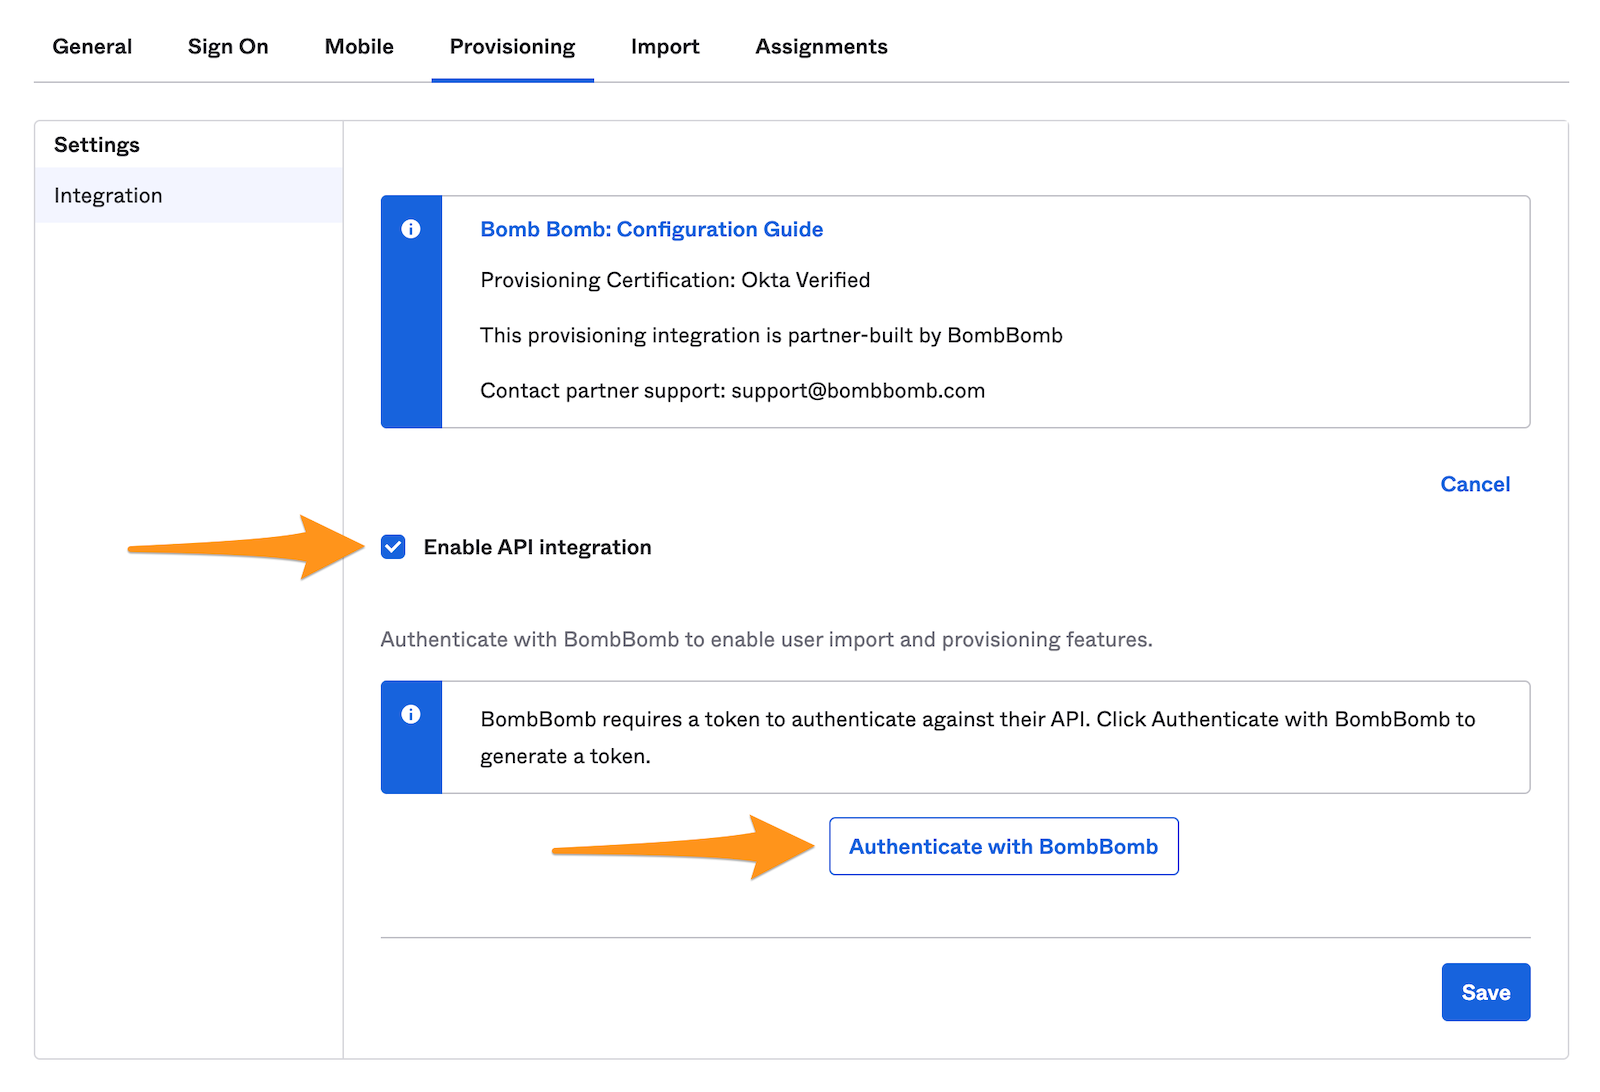The height and width of the screenshot is (1092, 1600).
Task: Go to the Mobile tab
Action: 359,47
